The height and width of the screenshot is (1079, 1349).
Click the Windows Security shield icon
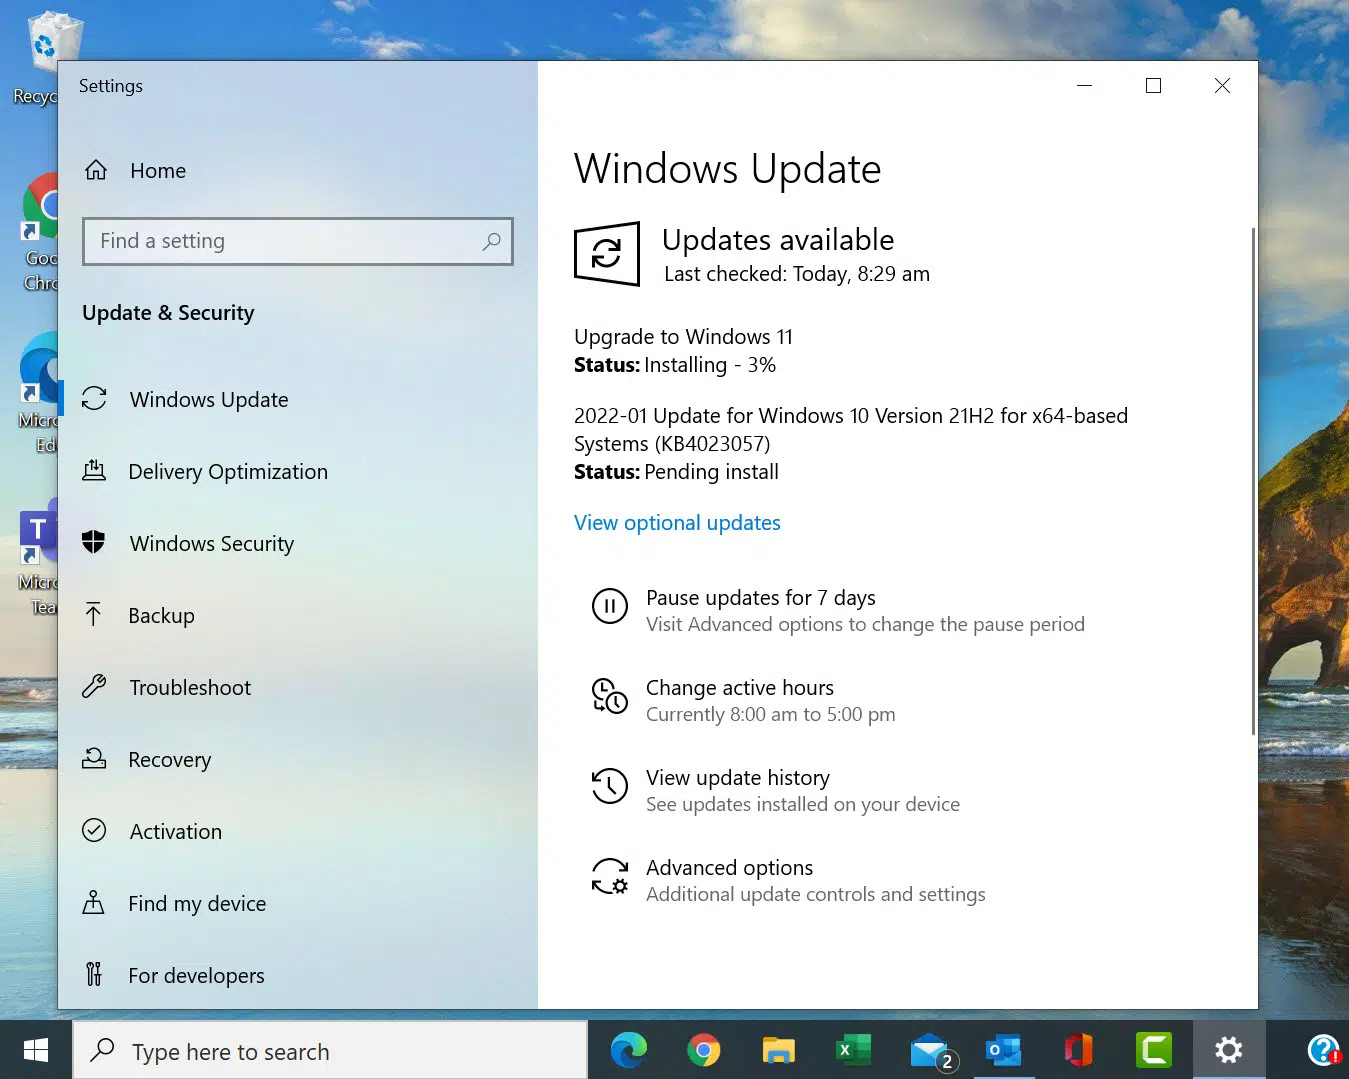pos(94,543)
